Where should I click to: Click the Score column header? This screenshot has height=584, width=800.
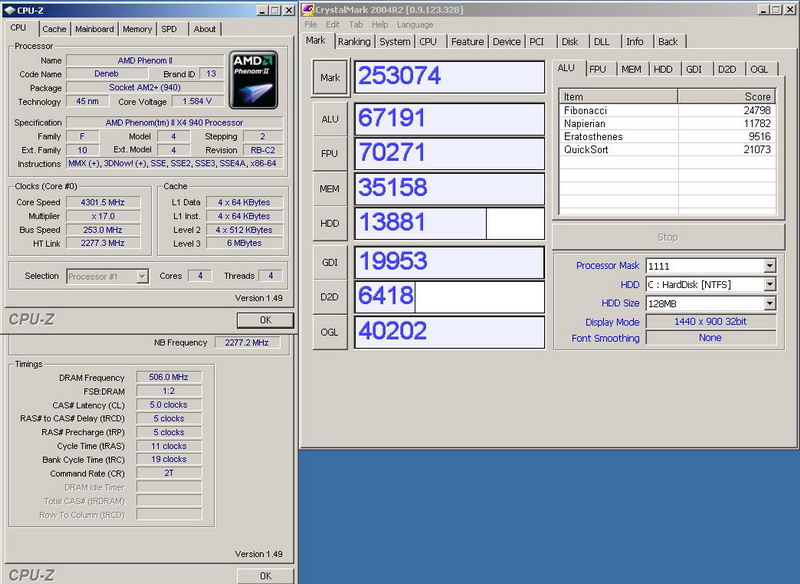[x=727, y=96]
